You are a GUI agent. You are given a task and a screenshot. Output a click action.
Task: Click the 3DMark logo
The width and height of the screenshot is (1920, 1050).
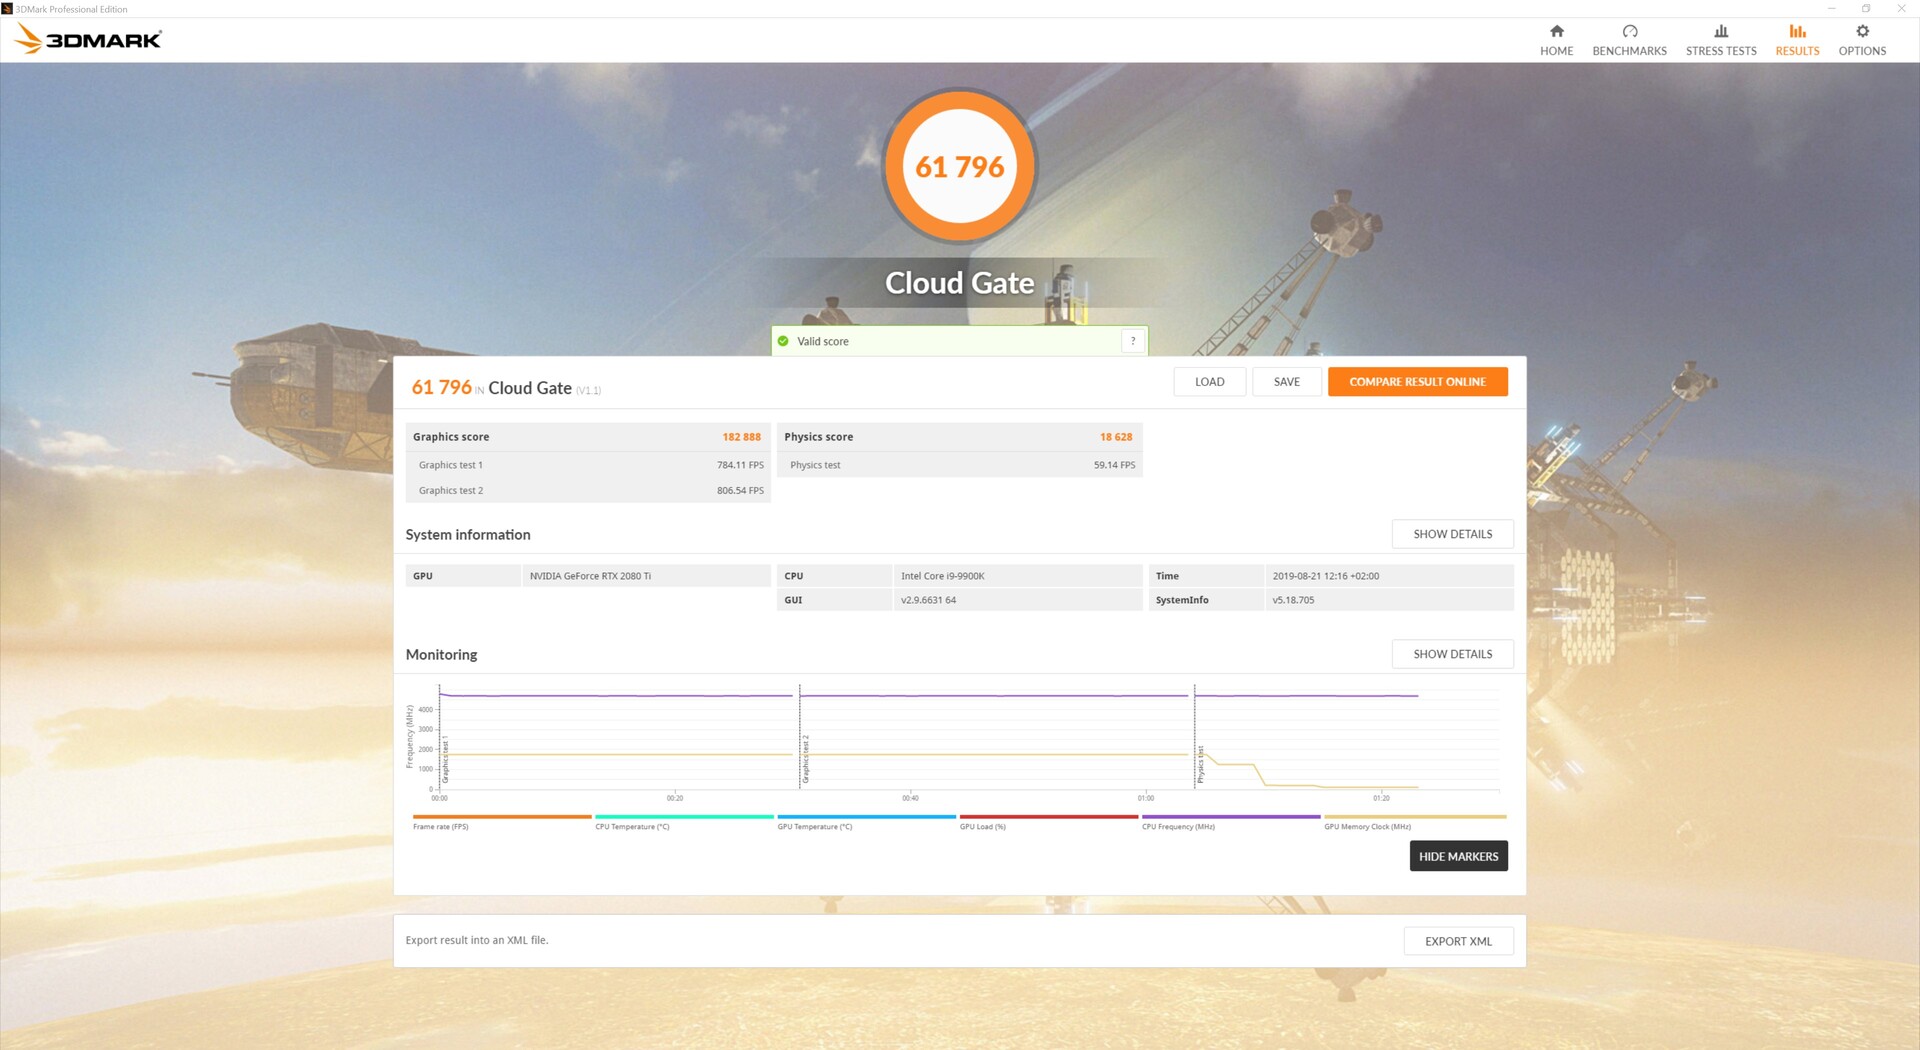[x=88, y=40]
